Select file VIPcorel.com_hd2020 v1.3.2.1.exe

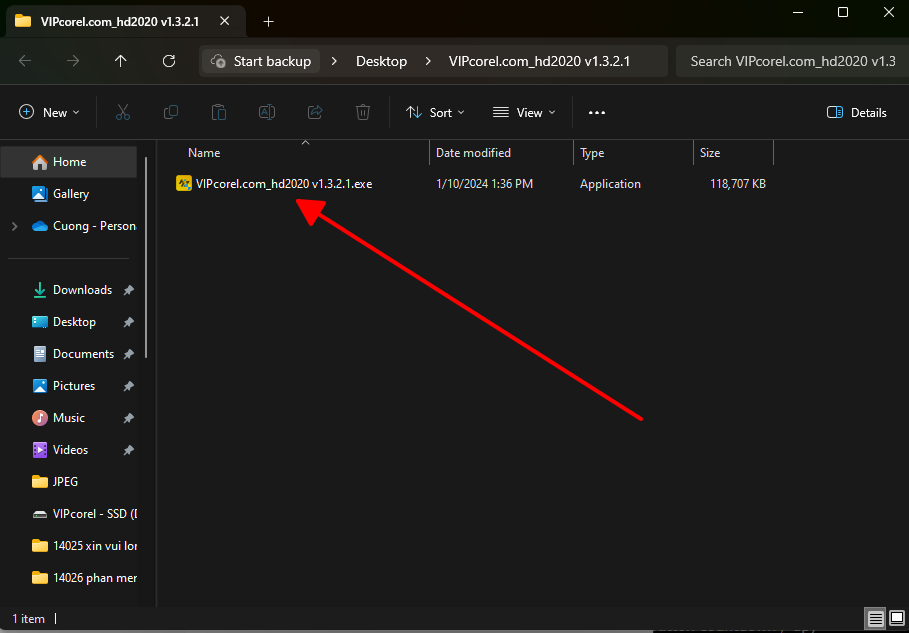284,184
